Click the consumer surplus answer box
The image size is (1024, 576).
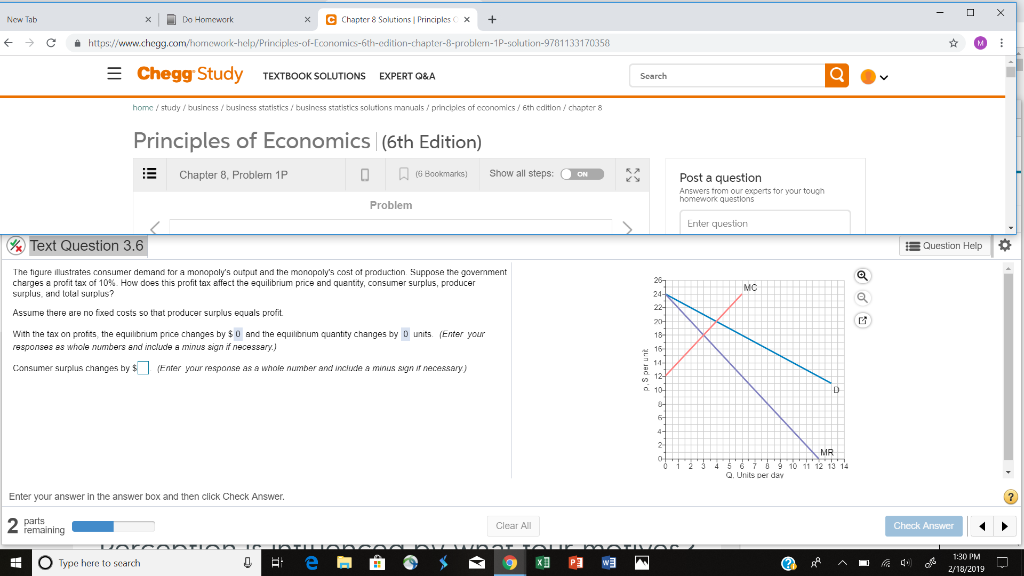coord(142,368)
